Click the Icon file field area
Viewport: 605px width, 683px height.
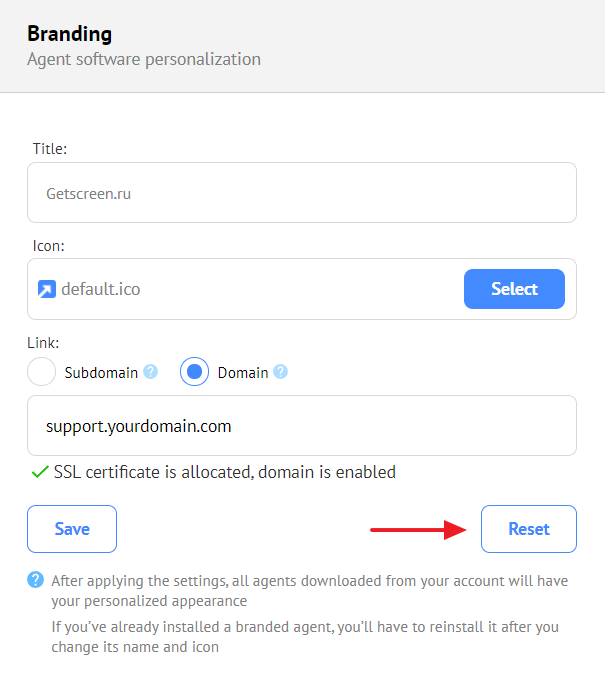click(x=302, y=289)
